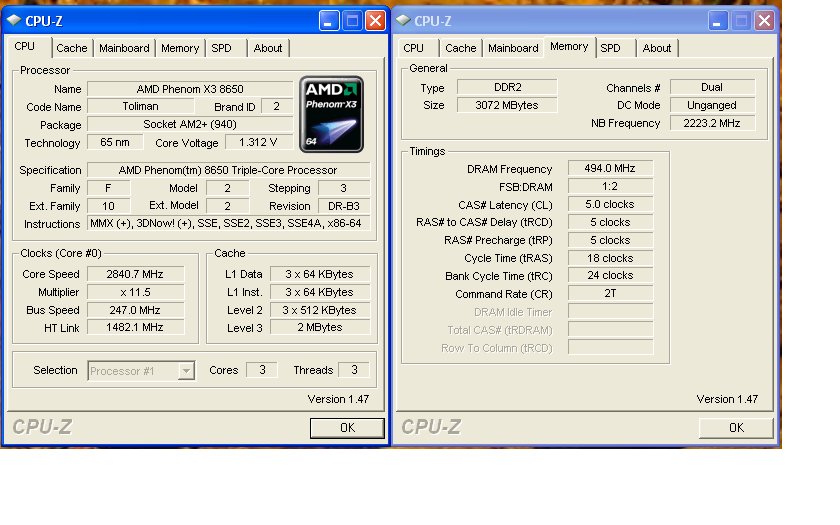Viewport: 840px width, 525px height.
Task: Click the Code Name value Toliman
Action: point(140,107)
